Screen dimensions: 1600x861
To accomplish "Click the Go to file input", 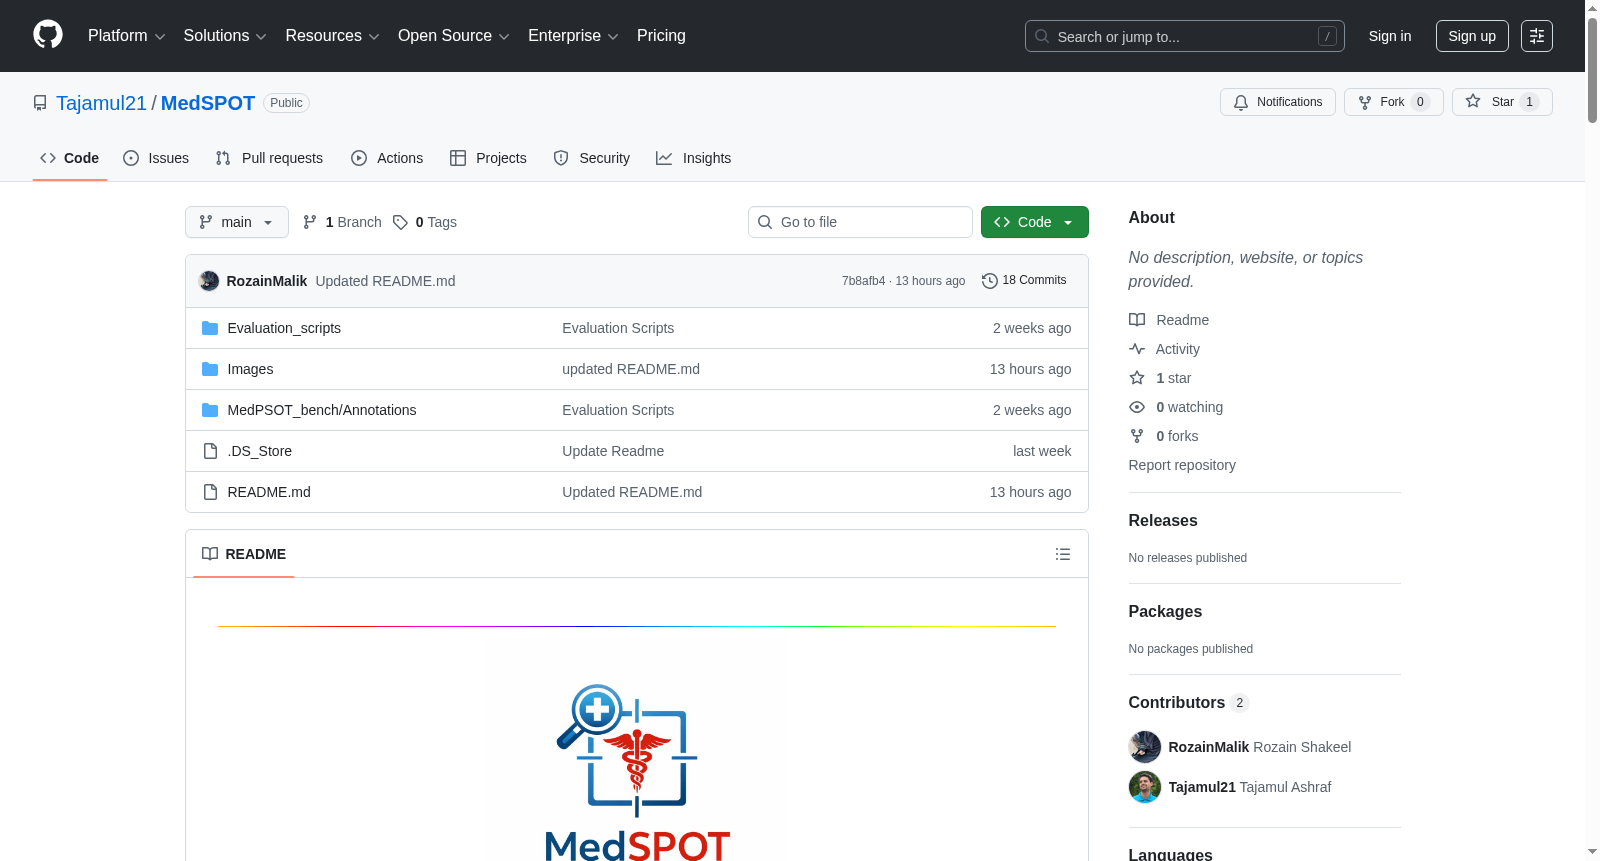I will point(860,222).
